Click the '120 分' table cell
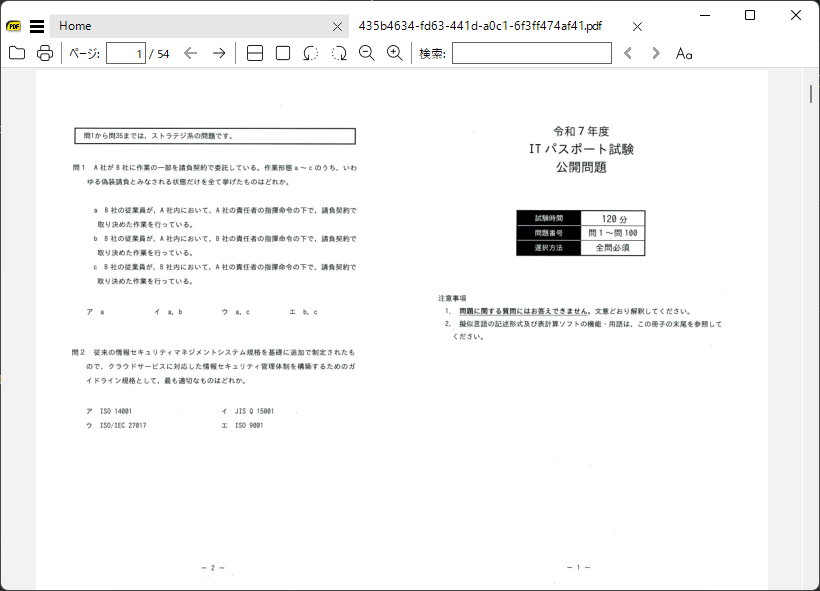Viewport: 820px width, 591px height. tap(613, 218)
